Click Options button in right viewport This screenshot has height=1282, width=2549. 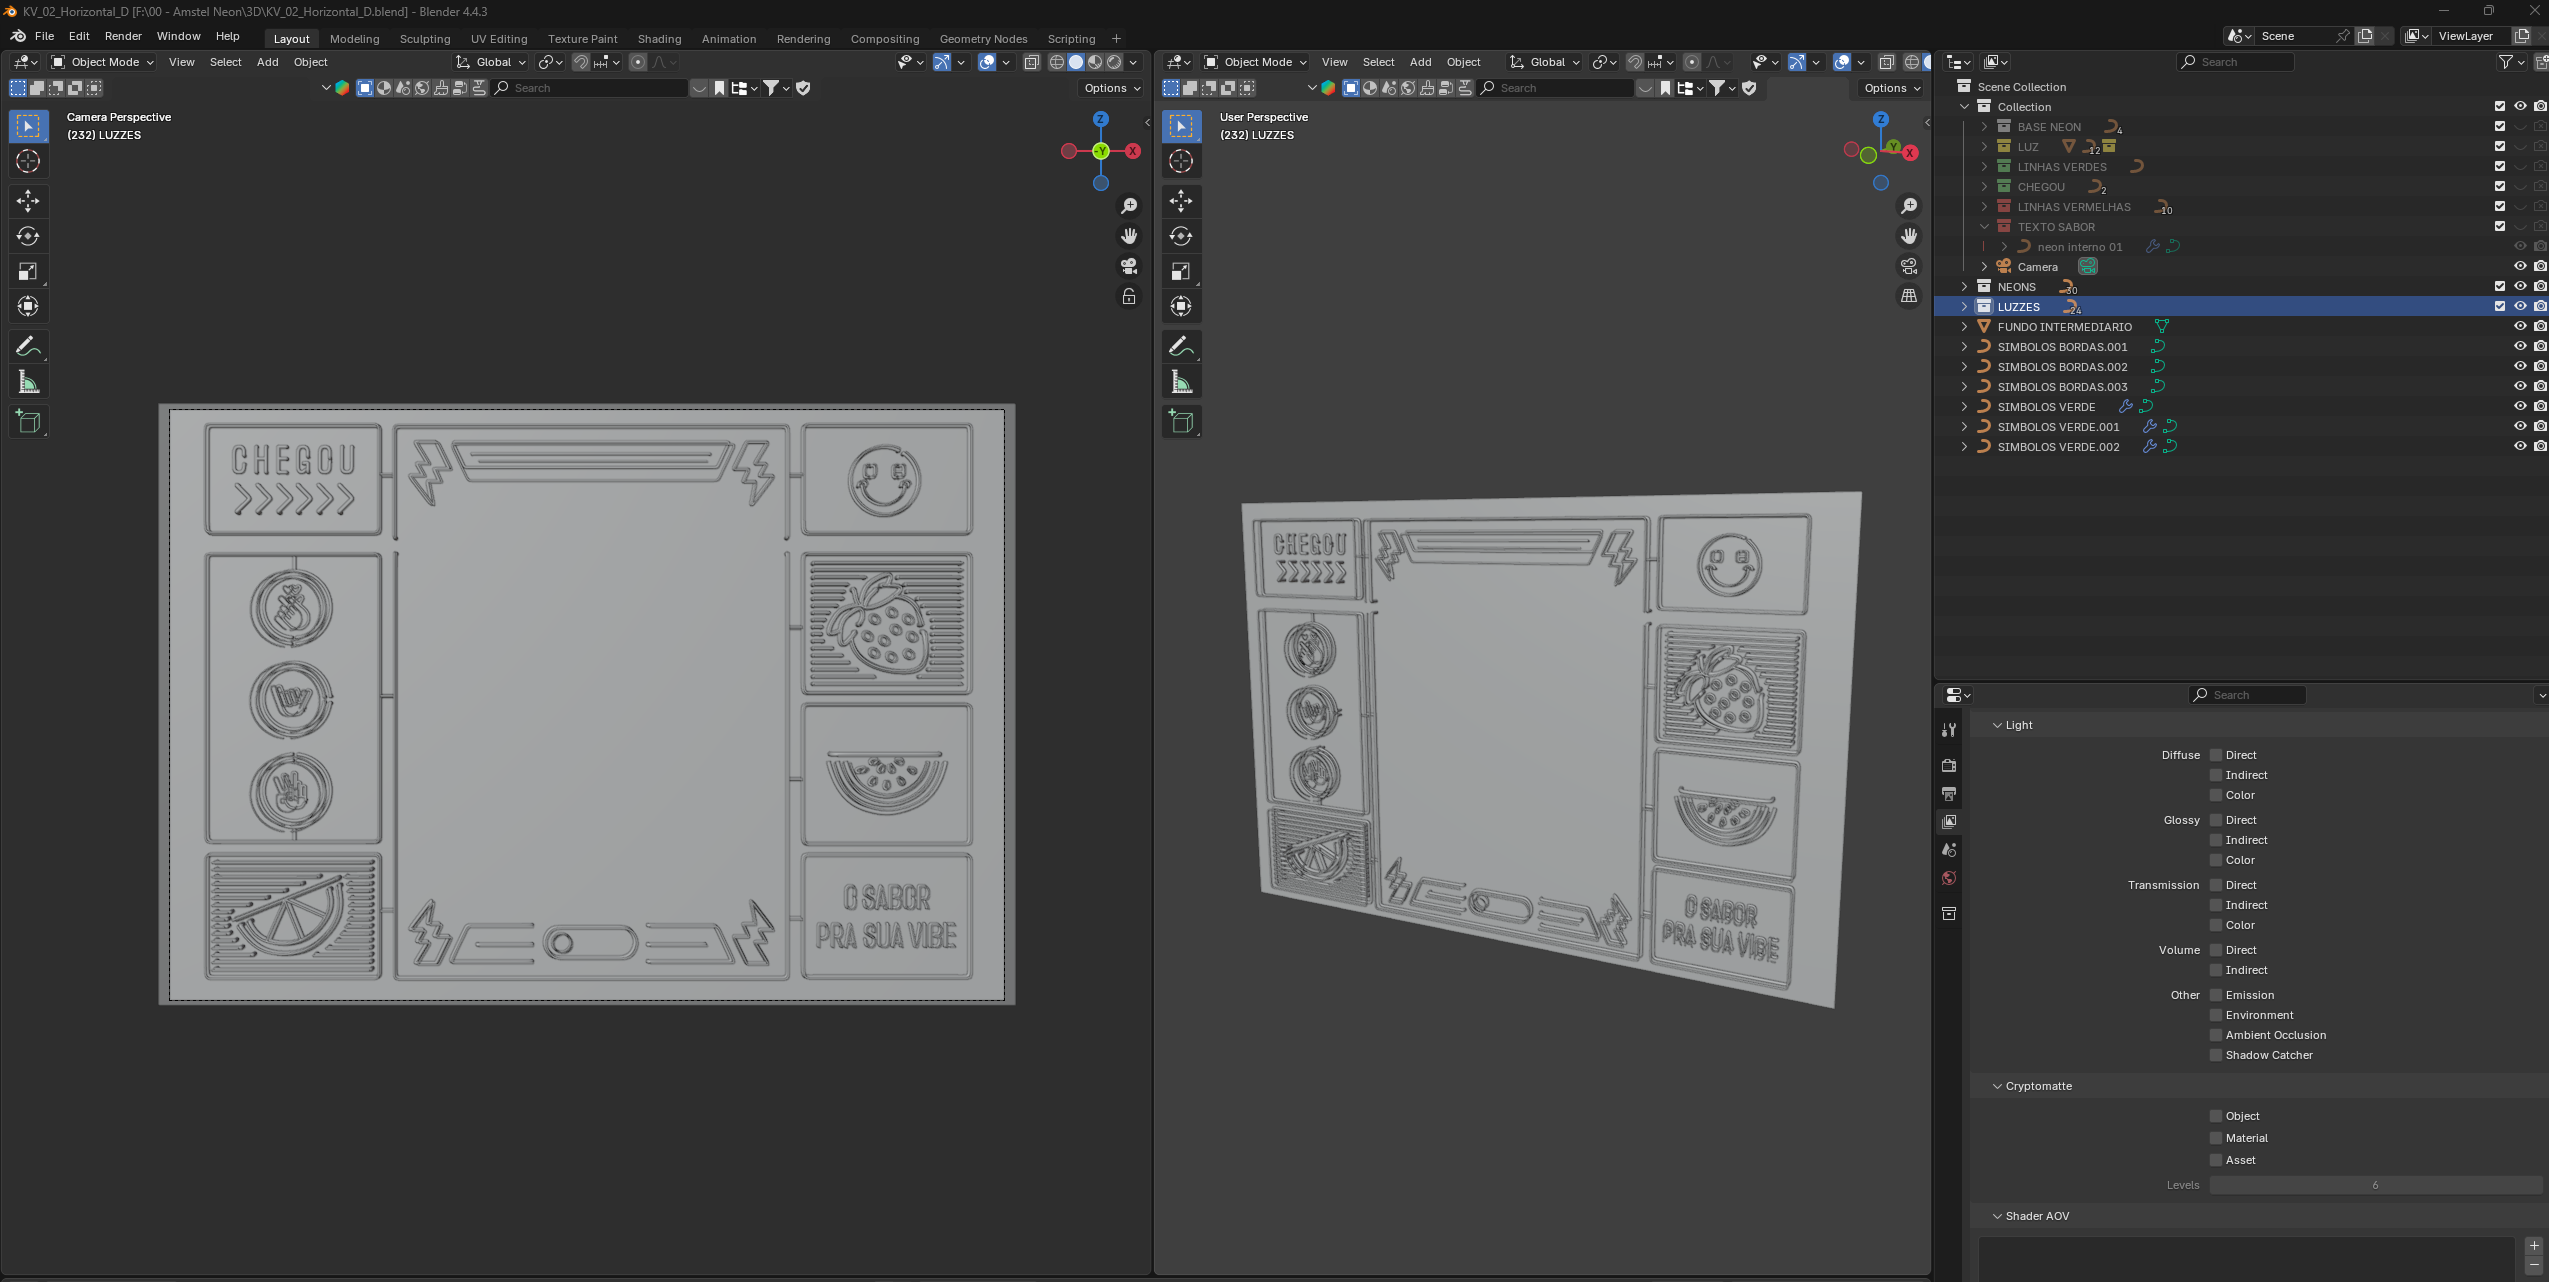click(1892, 88)
